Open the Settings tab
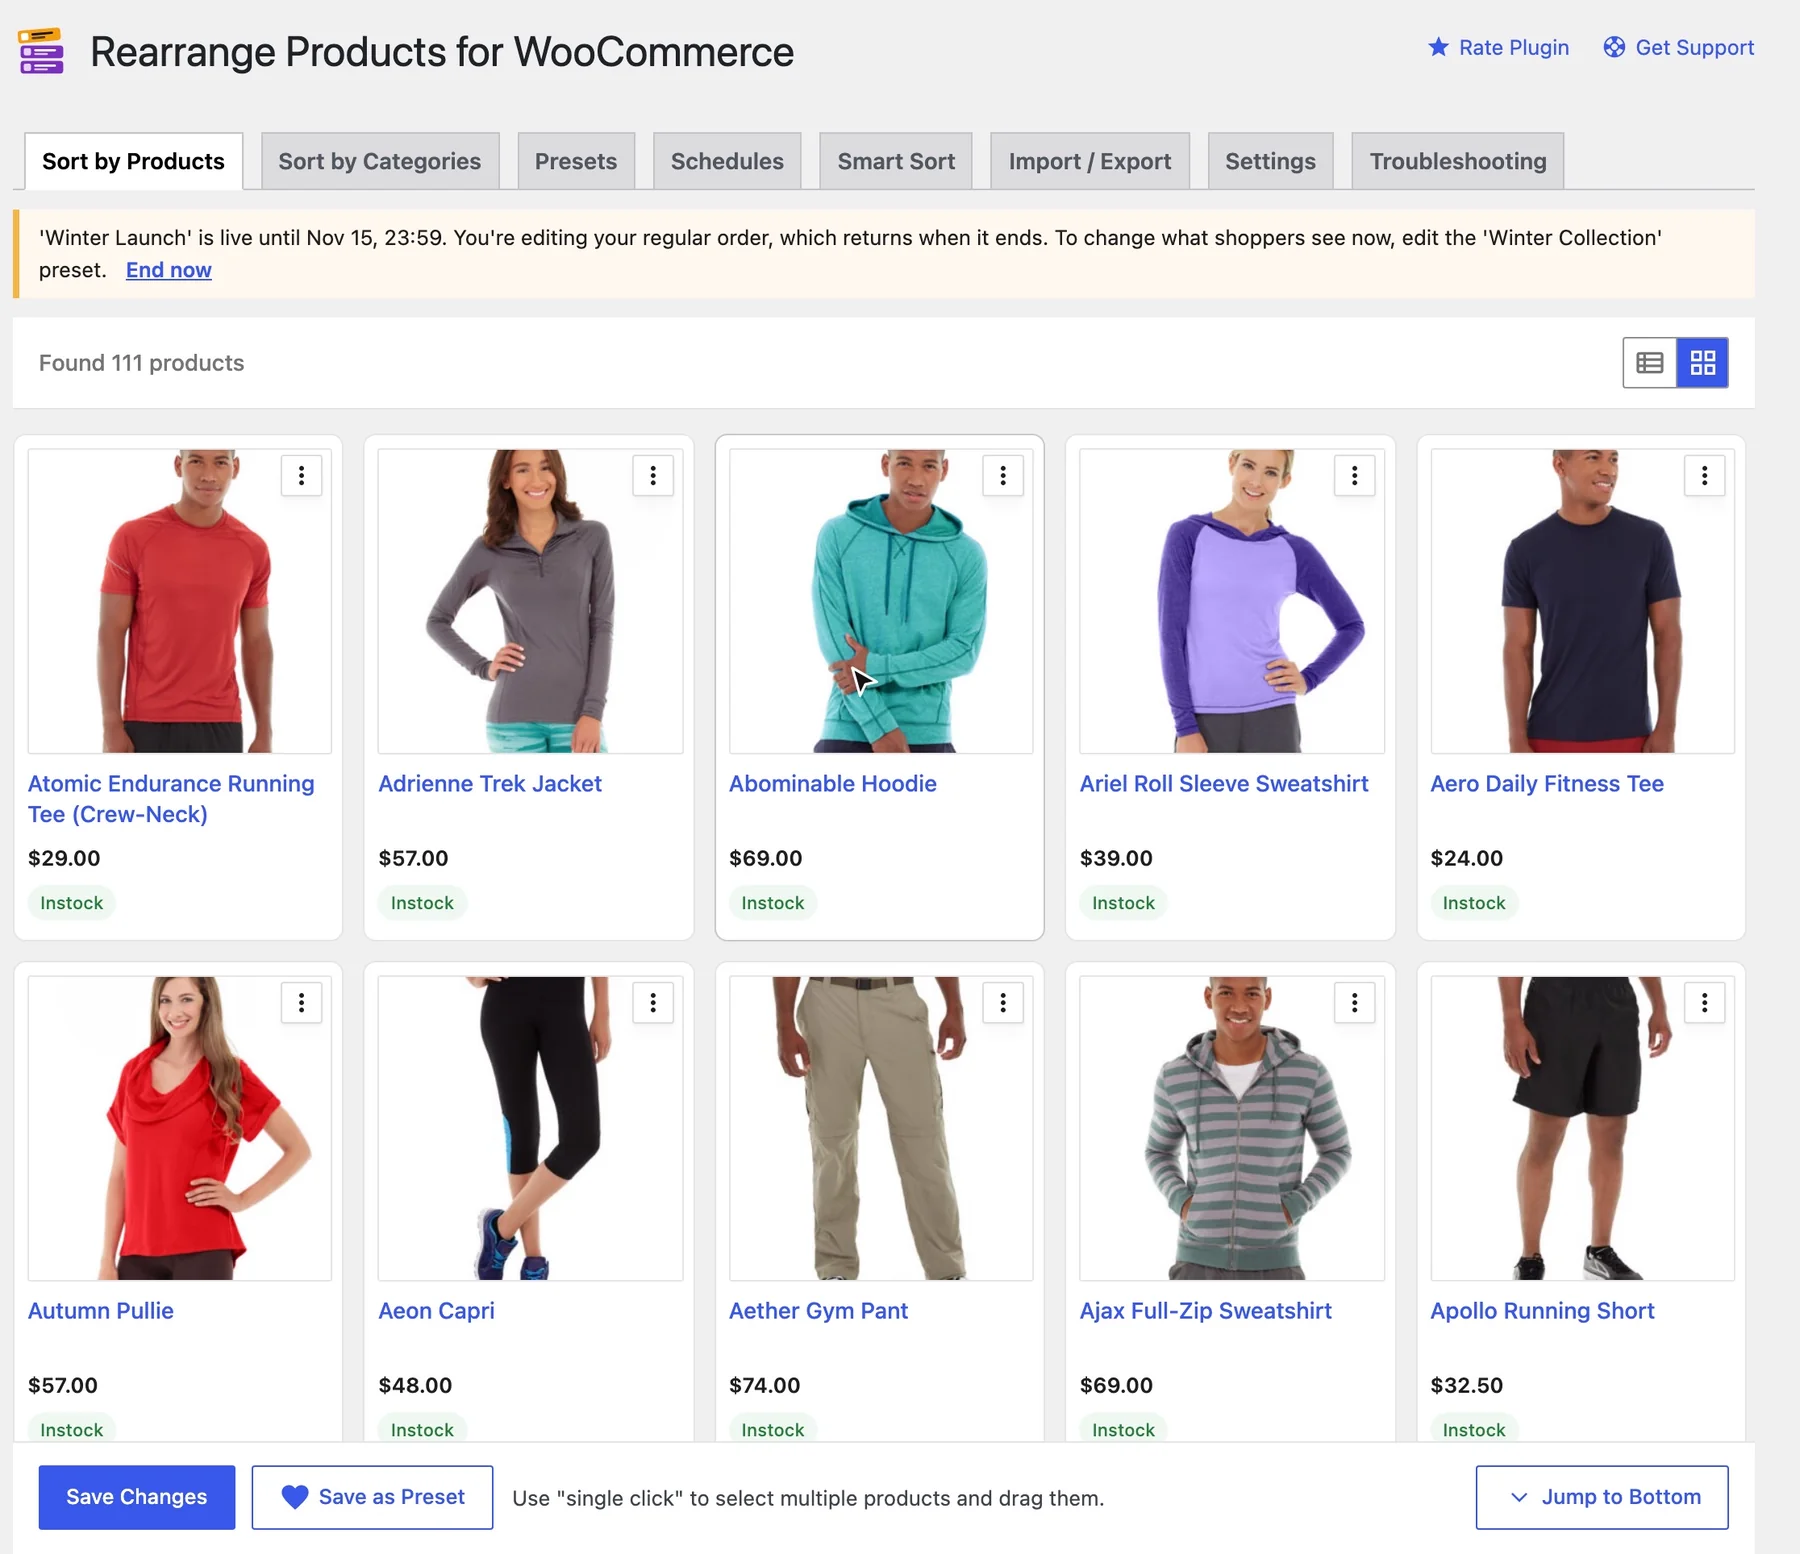The height and width of the screenshot is (1554, 1800). coord(1270,161)
